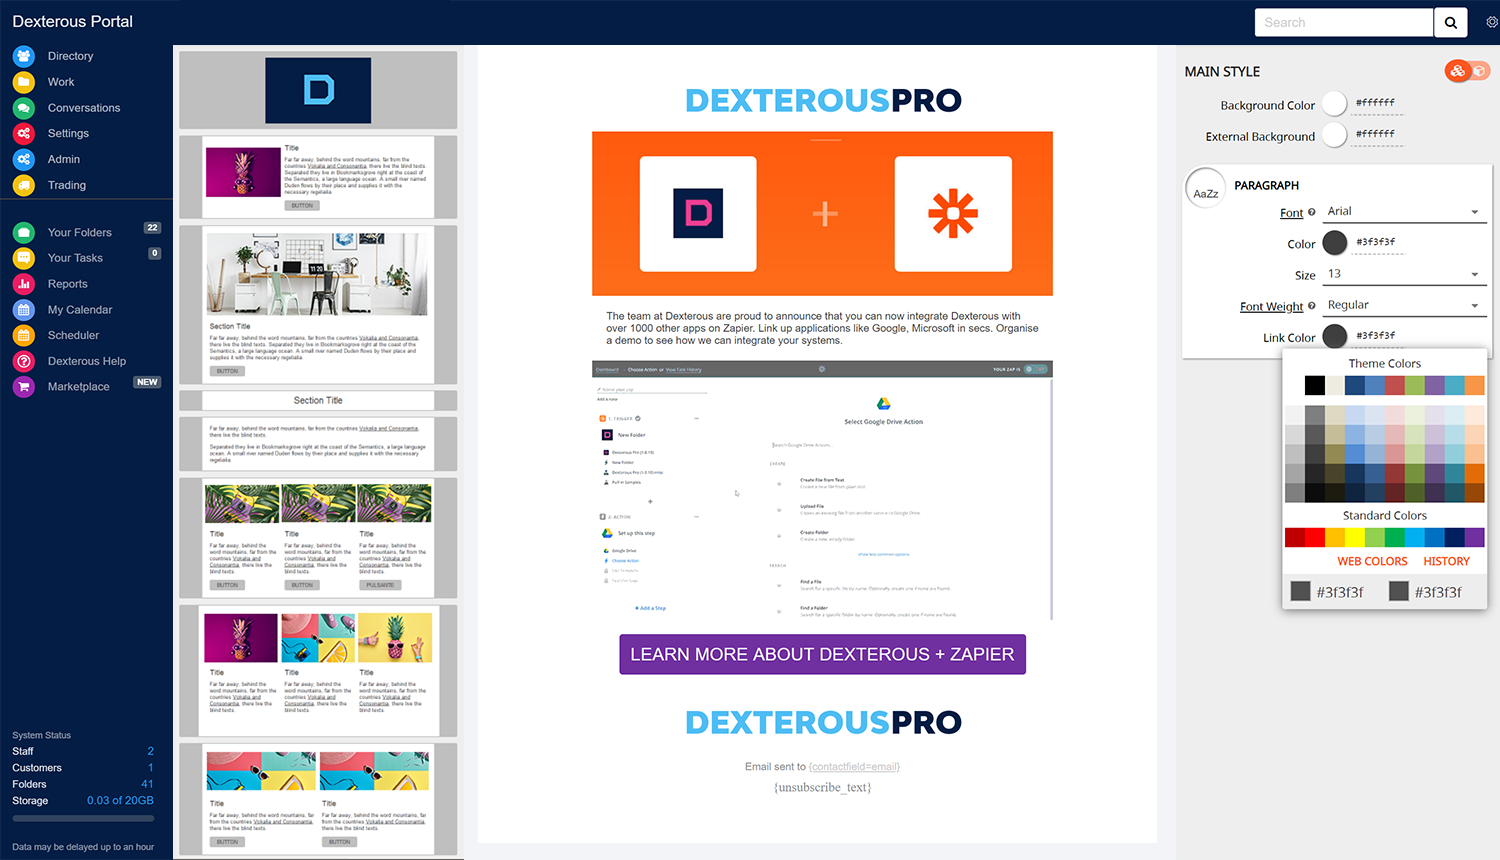The width and height of the screenshot is (1500, 860).
Task: Click the Font Weight help question mark icon
Action: (x=1312, y=306)
